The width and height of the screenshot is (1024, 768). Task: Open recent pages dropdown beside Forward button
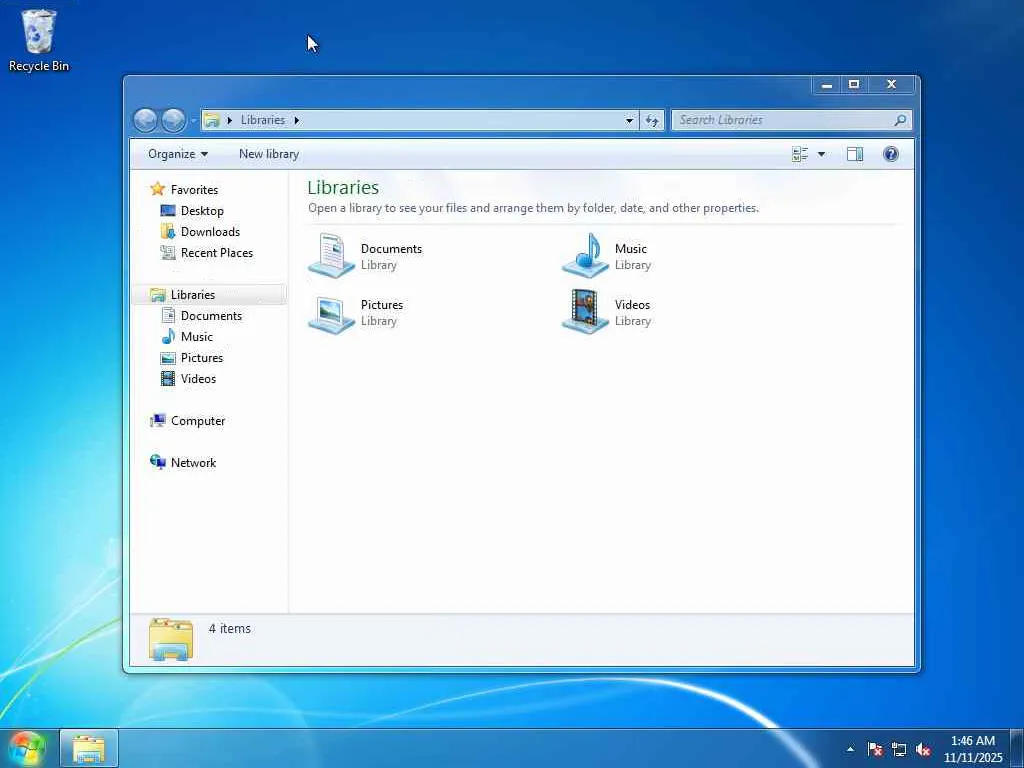(x=193, y=121)
